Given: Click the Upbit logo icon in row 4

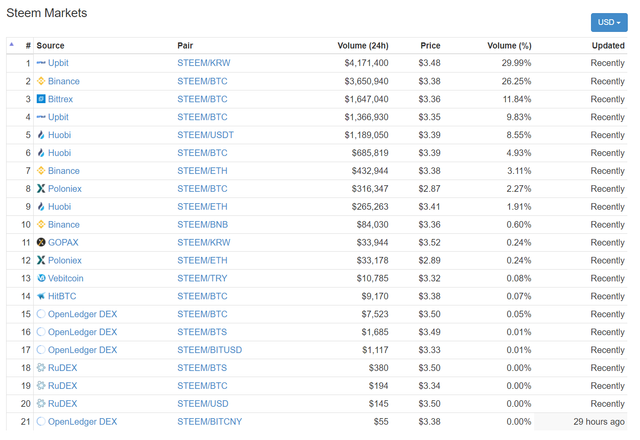Looking at the screenshot, I should coord(41,117).
